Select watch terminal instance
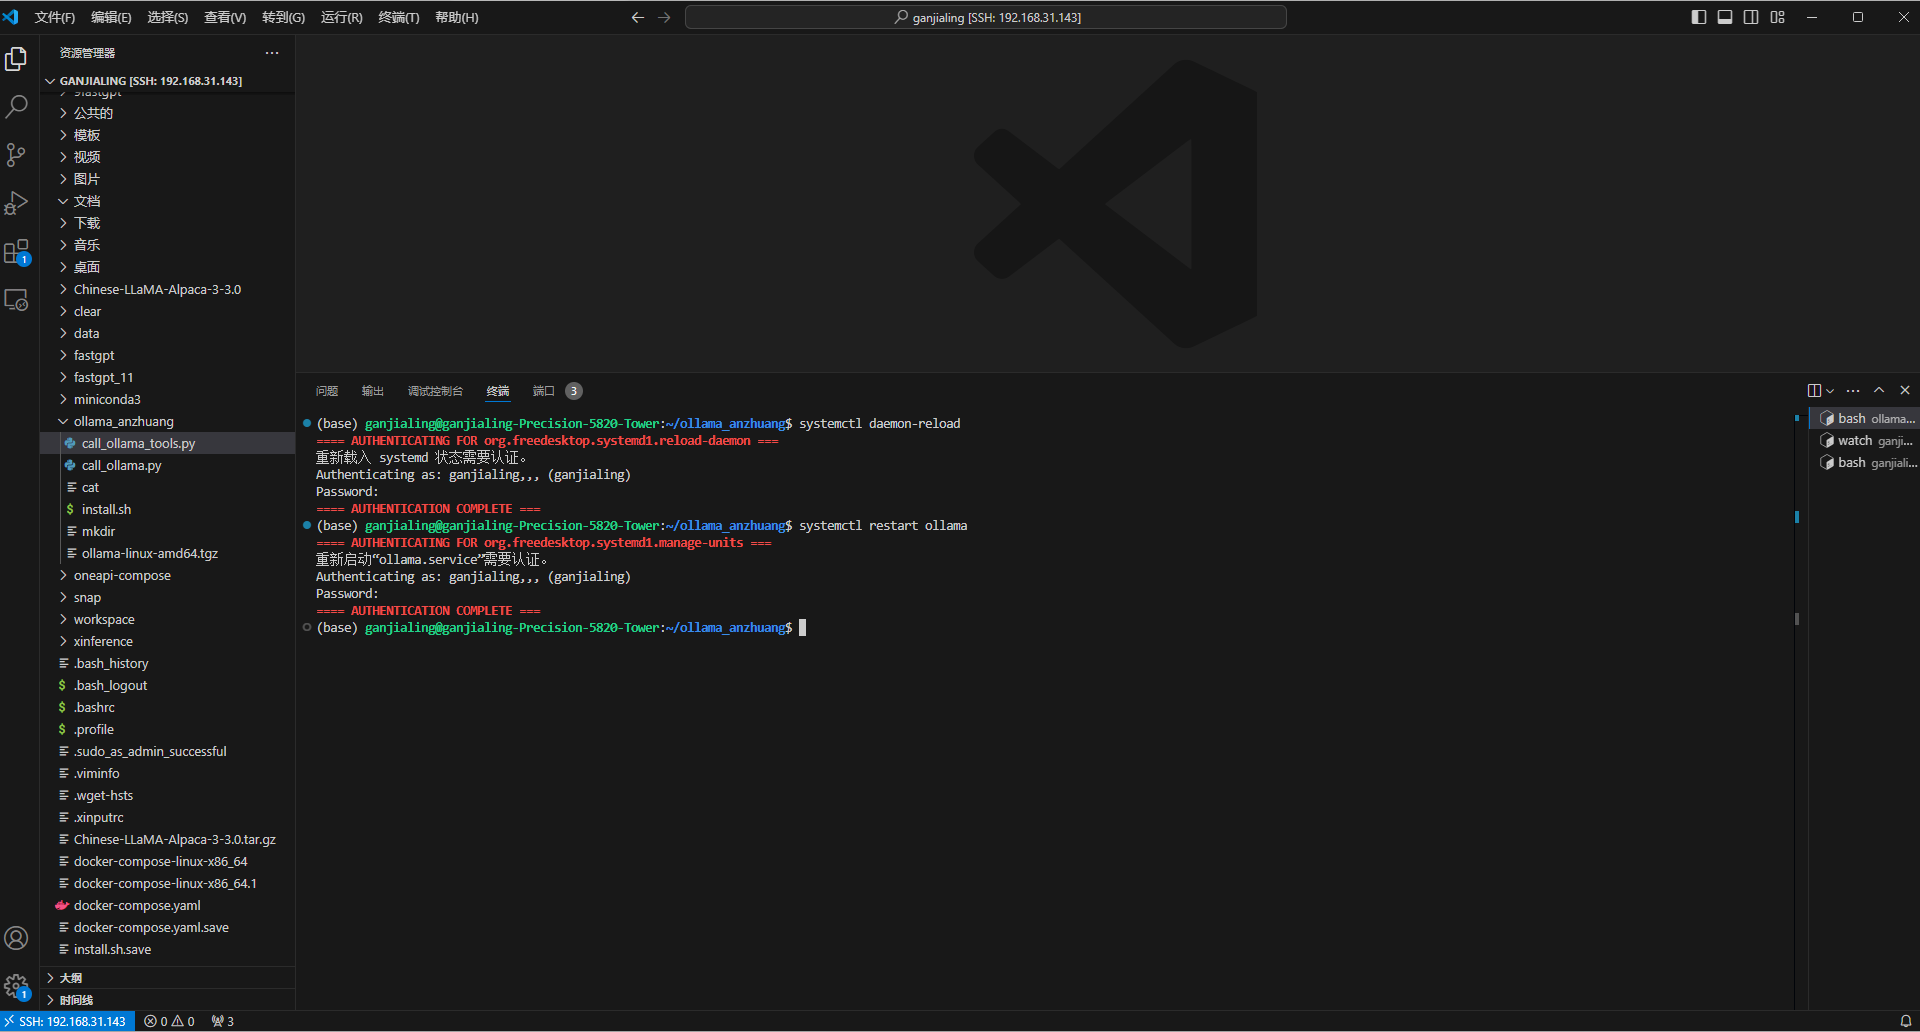This screenshot has height=1032, width=1920. [1866, 441]
